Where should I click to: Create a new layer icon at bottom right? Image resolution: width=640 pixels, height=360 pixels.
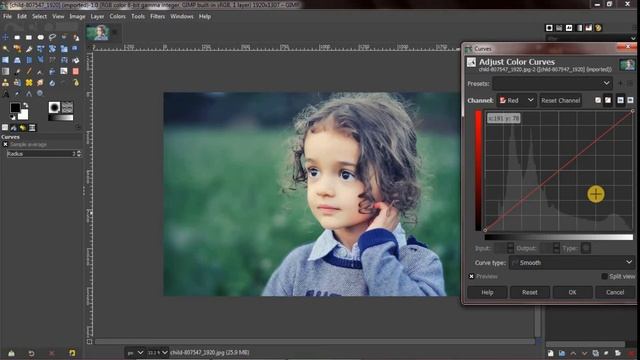551,353
